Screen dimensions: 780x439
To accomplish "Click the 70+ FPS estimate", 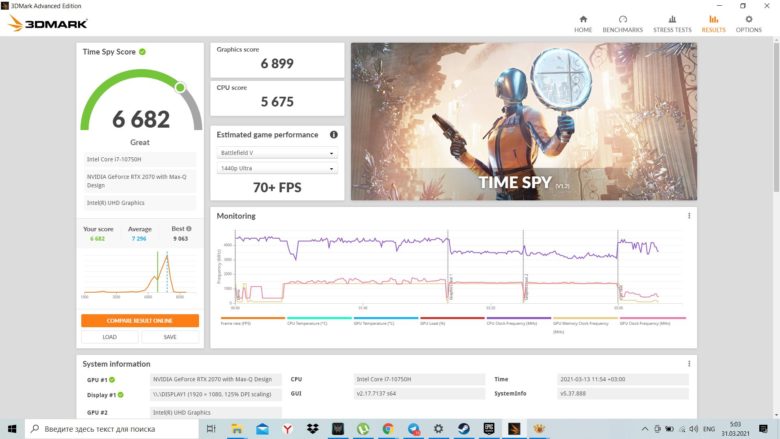I will 277,187.
